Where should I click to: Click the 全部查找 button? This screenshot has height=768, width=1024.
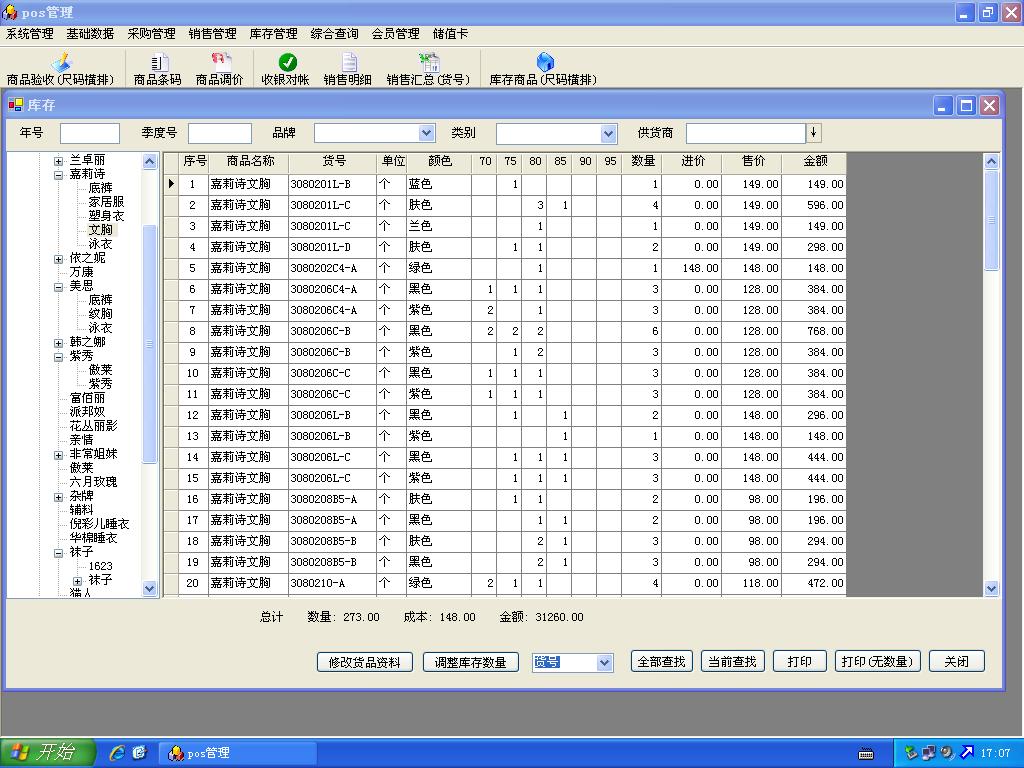click(662, 662)
